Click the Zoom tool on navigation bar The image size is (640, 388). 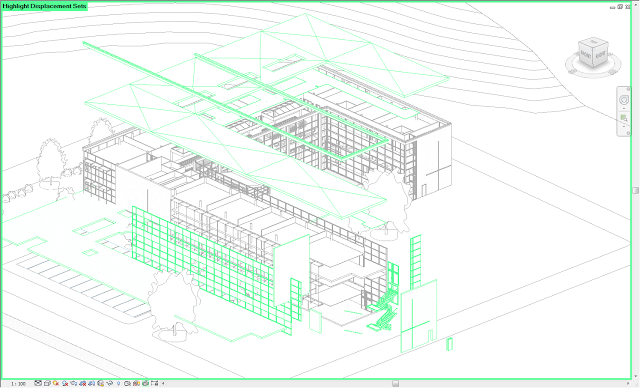pyautogui.click(x=624, y=118)
